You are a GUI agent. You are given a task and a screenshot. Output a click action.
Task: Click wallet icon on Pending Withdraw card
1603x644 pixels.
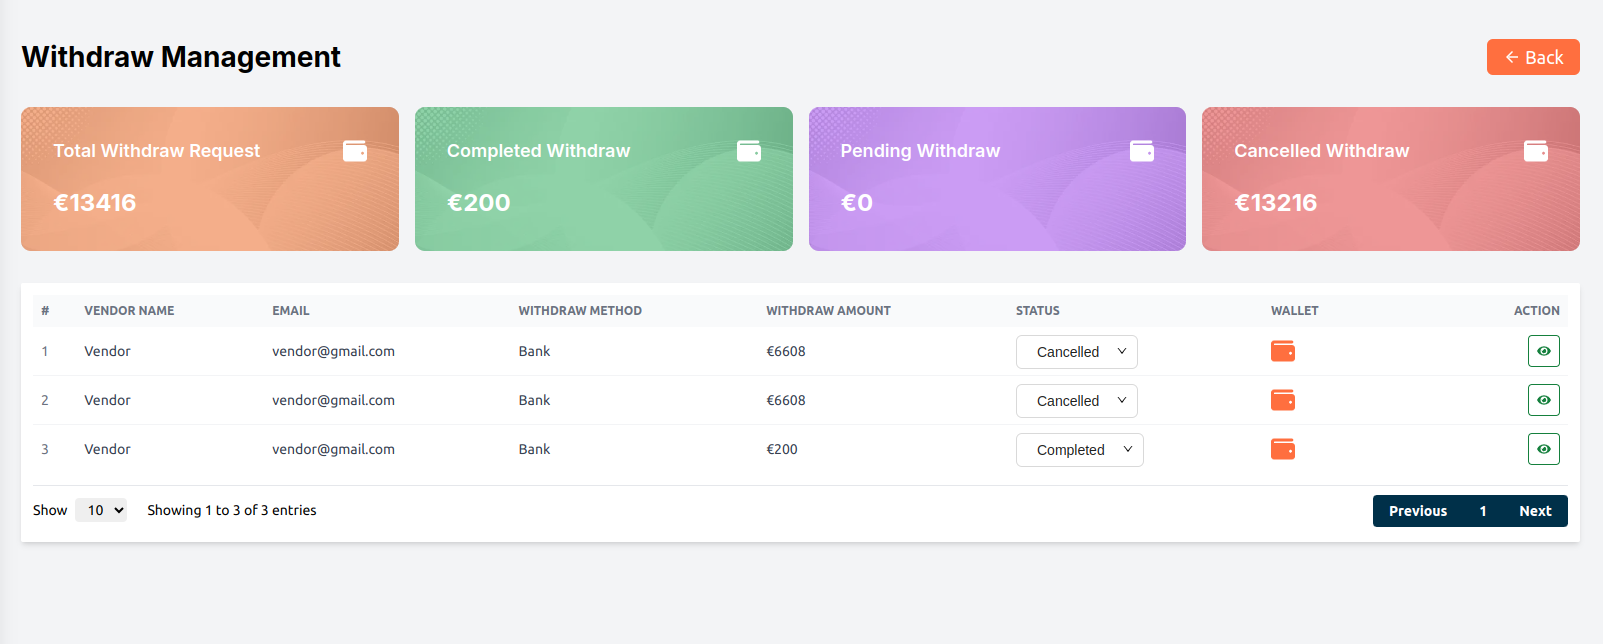pos(1142,151)
